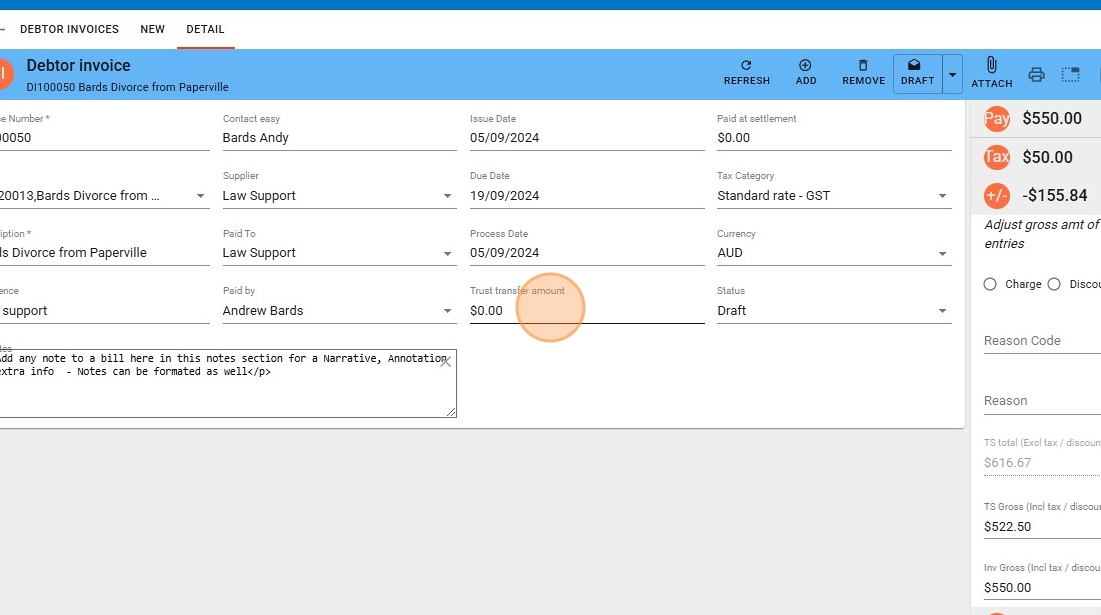Open the Paid by dropdown
Image resolution: width=1101 pixels, height=615 pixels.
pyautogui.click(x=447, y=311)
